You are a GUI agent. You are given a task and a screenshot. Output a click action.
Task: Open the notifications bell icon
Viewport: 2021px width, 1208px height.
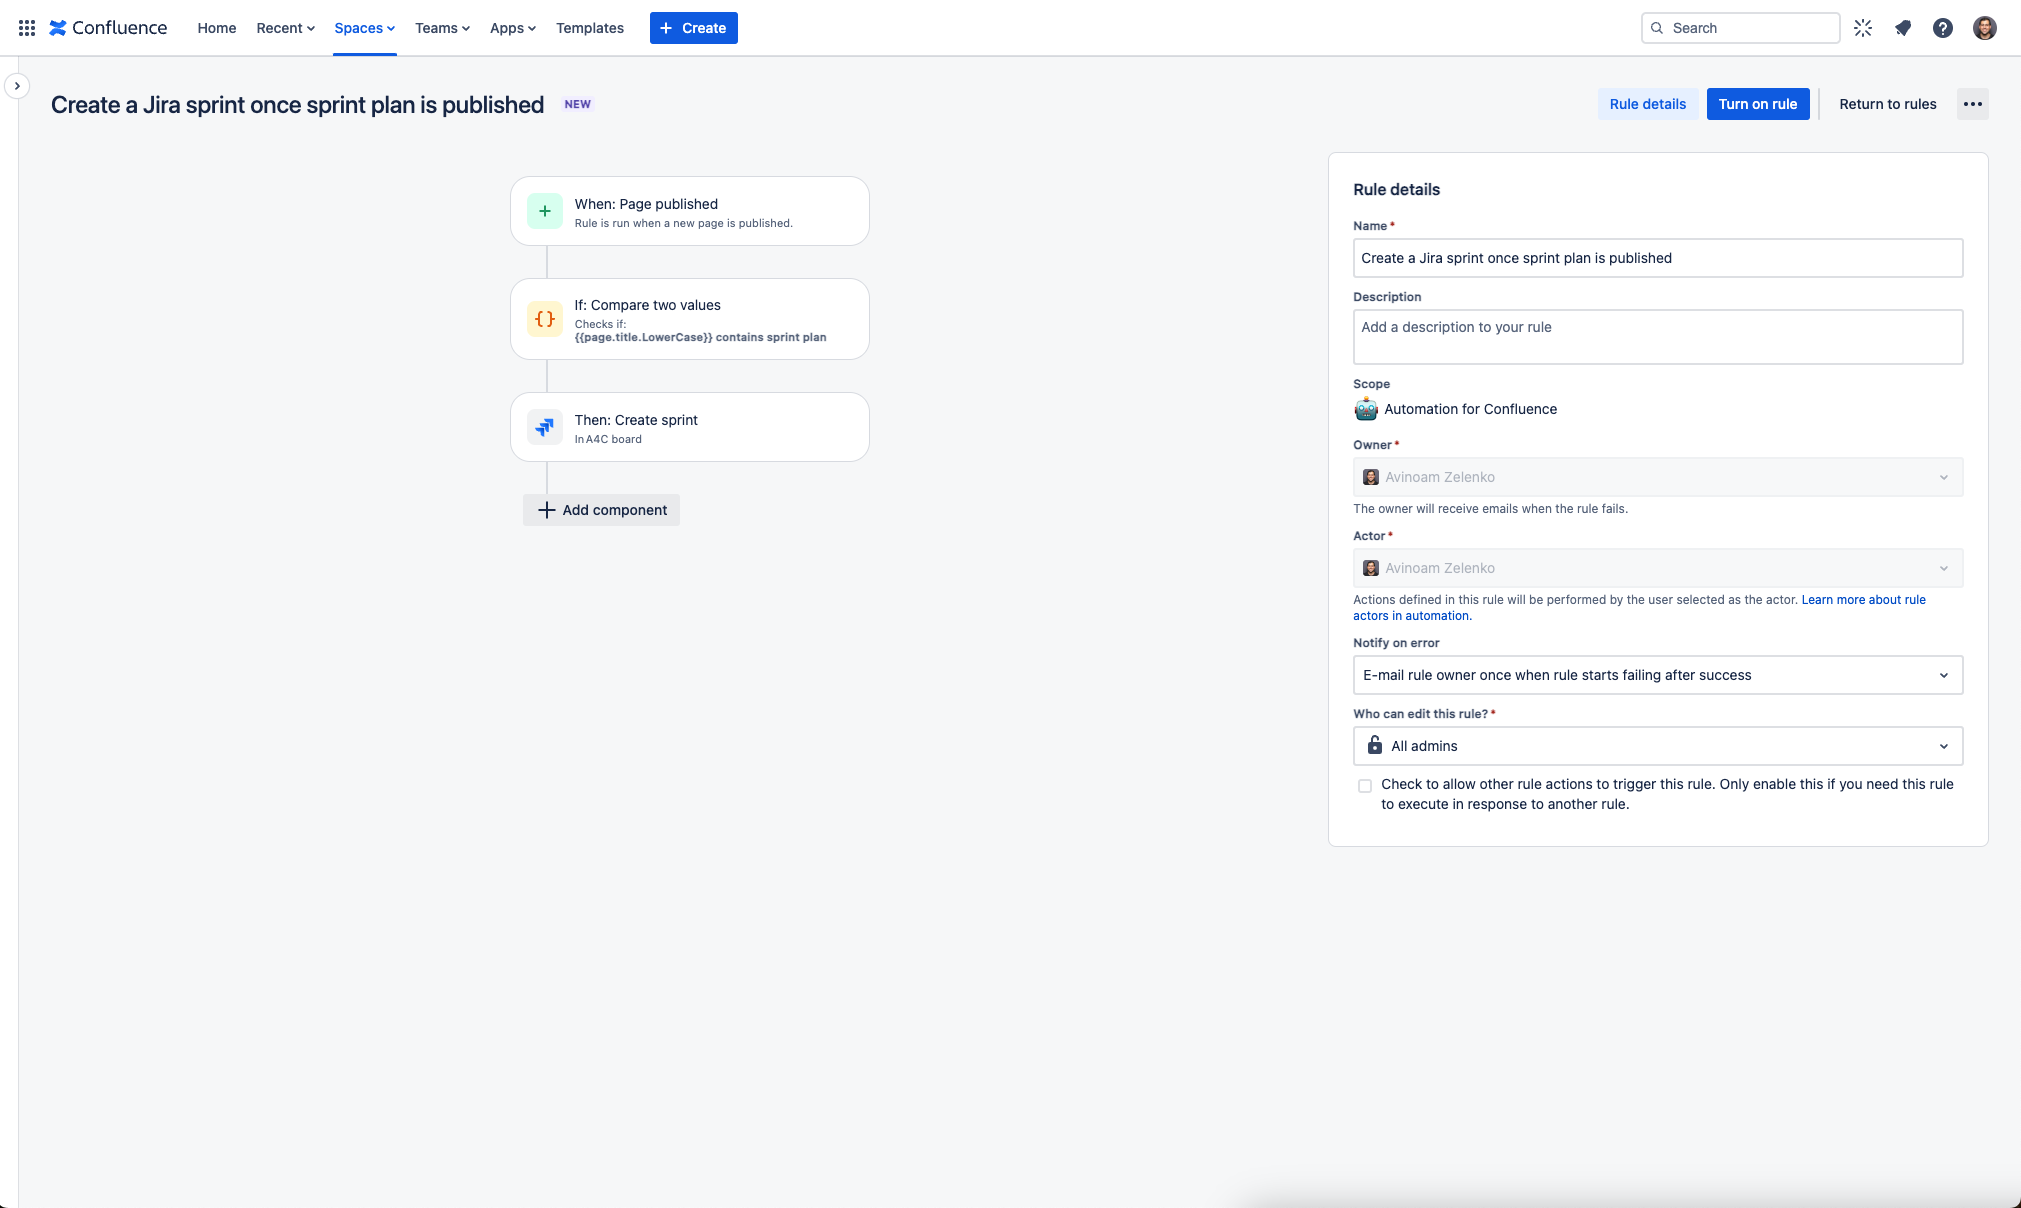point(1903,28)
